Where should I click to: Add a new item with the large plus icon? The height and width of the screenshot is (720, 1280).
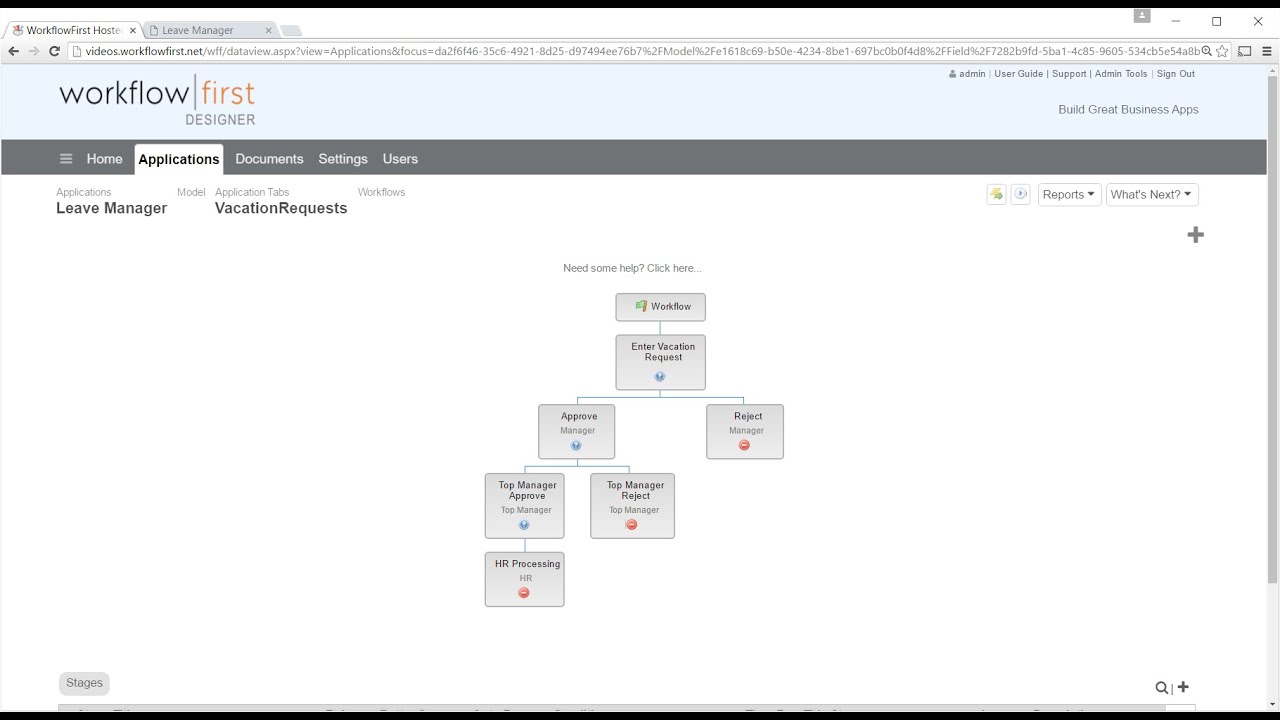coord(1195,235)
